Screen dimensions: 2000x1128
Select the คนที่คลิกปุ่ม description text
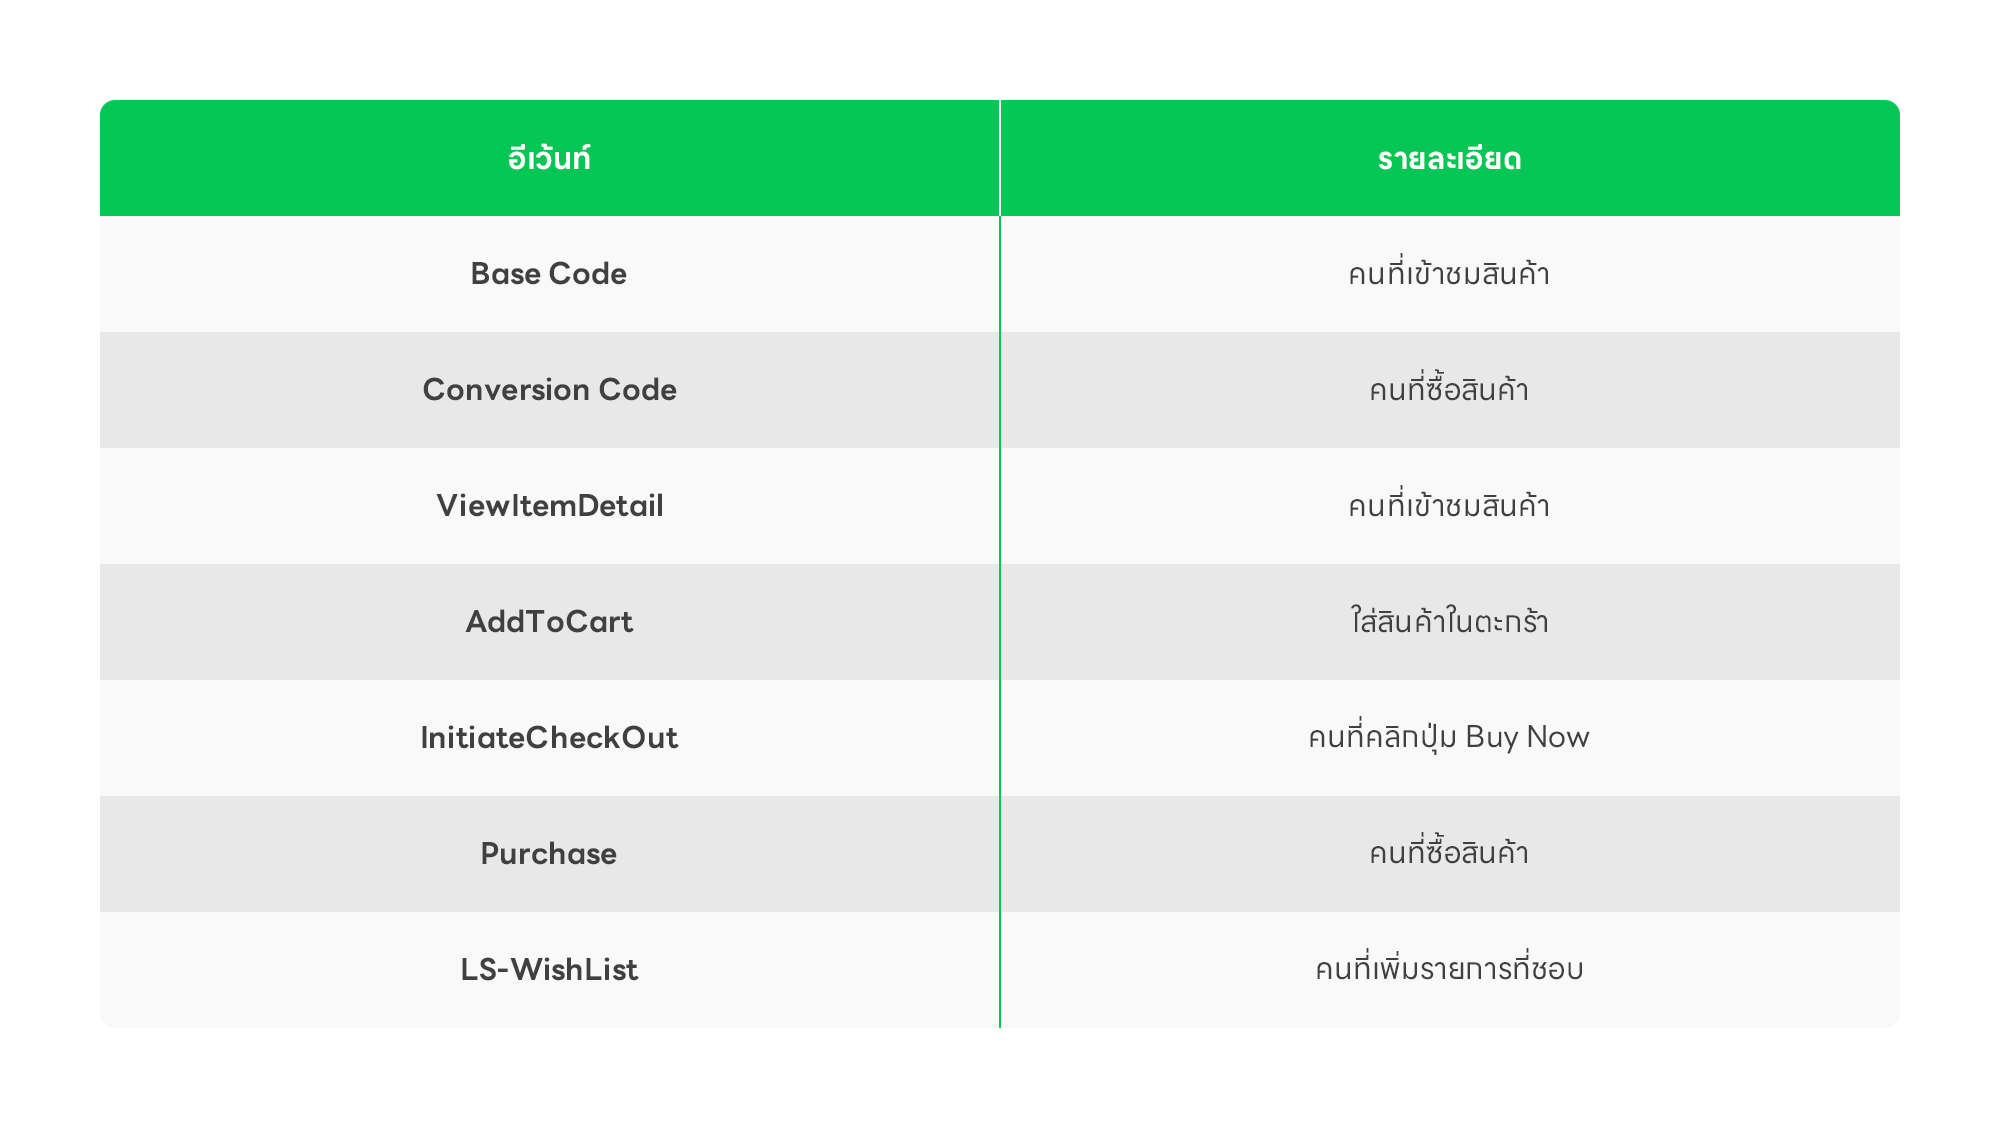(1382, 738)
